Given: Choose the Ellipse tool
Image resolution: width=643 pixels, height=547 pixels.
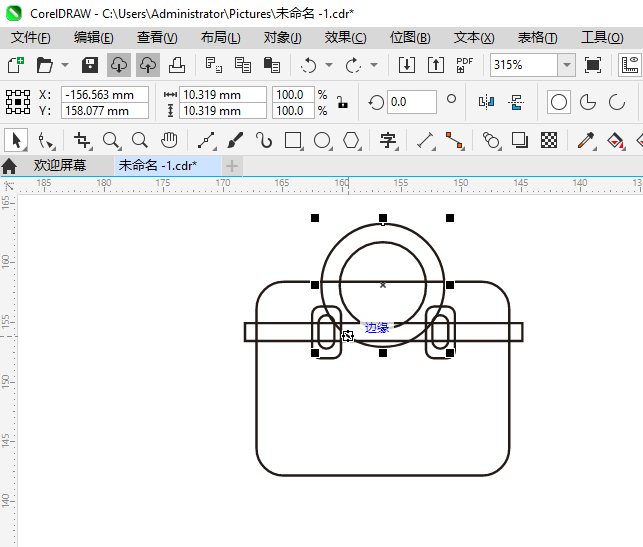Looking at the screenshot, I should click(322, 140).
